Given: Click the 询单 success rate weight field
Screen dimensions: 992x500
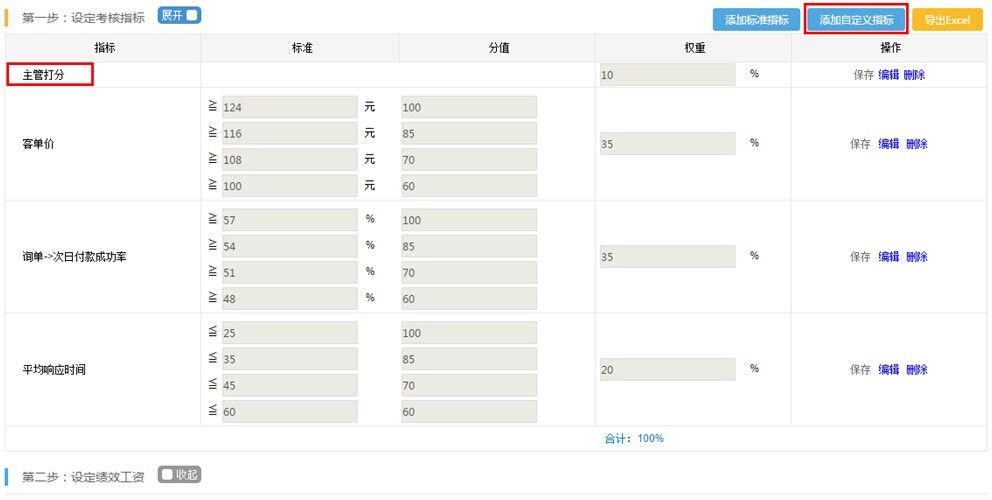Looking at the screenshot, I should (x=667, y=256).
